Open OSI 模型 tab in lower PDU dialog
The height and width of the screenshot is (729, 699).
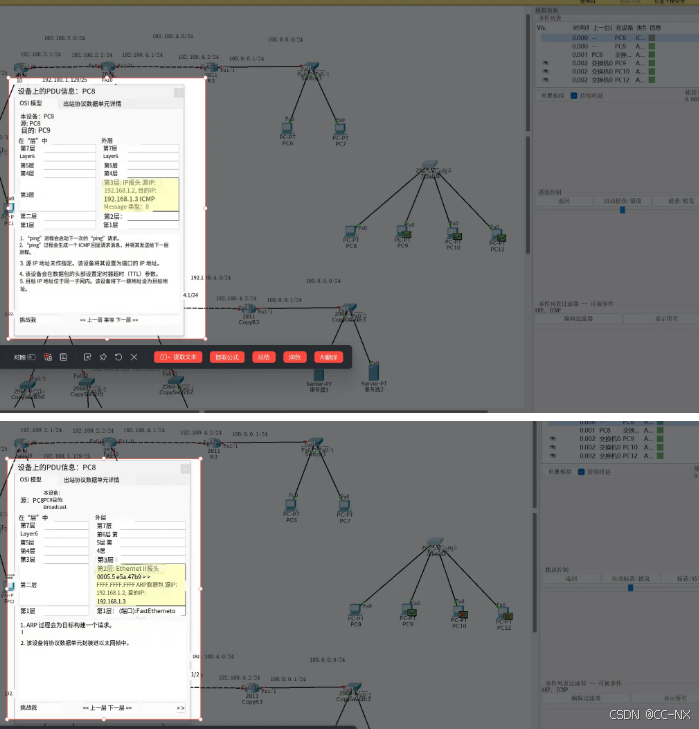coord(31,479)
